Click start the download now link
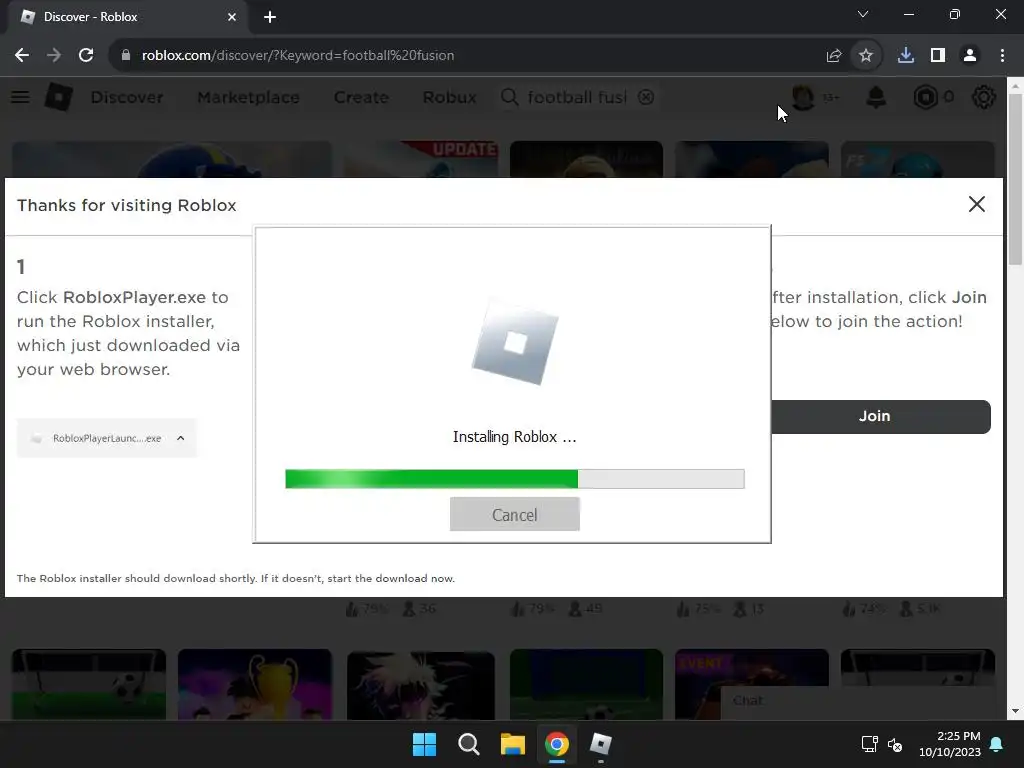The width and height of the screenshot is (1024, 768). 391,579
